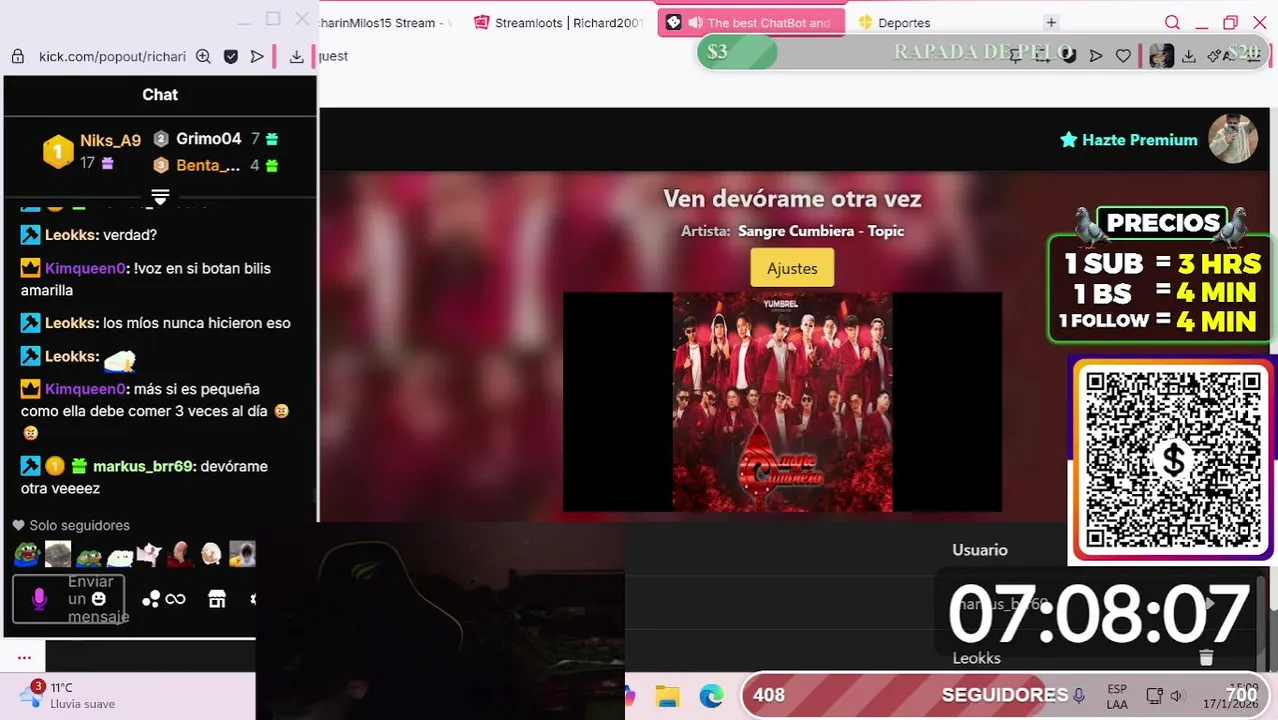Select the sheep face emote
1278x720 pixels.
tap(211, 553)
